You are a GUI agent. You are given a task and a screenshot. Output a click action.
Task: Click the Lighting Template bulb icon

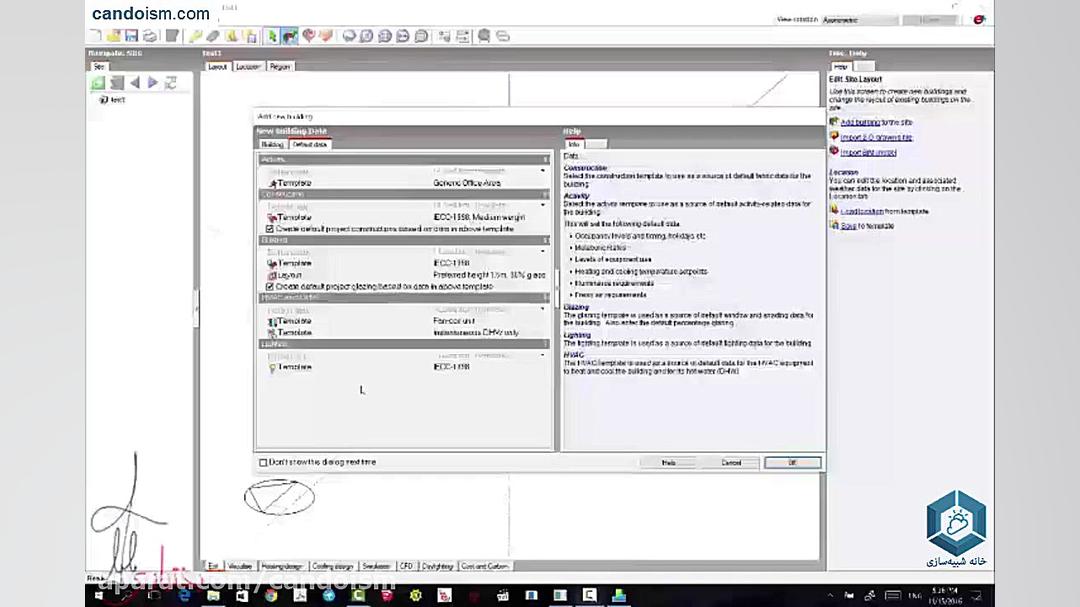tap(272, 367)
